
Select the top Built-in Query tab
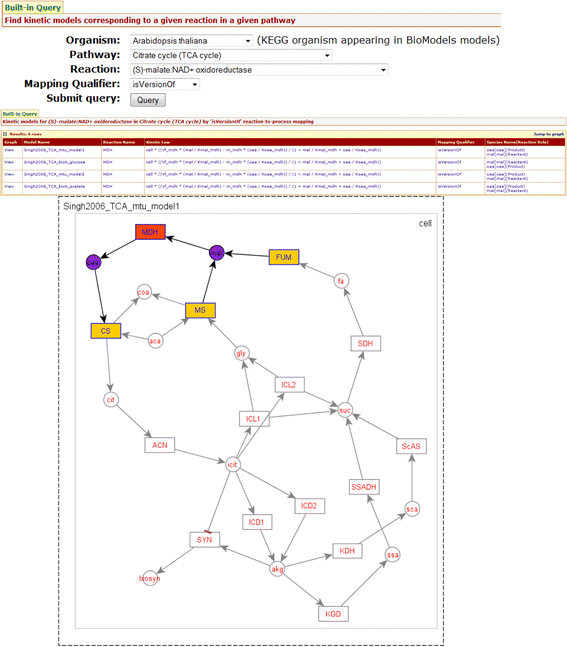pos(33,7)
